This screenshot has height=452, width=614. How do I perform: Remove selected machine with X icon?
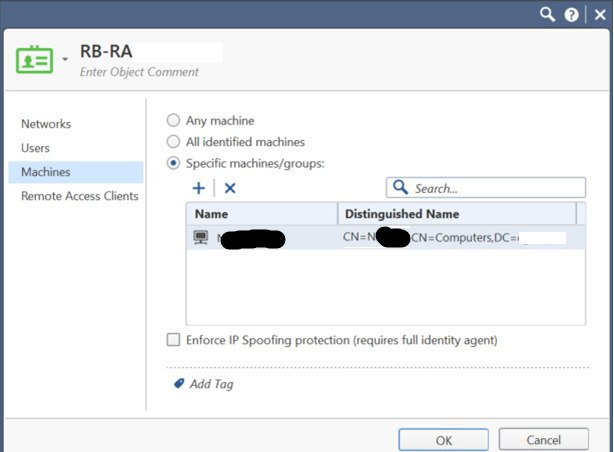point(230,187)
